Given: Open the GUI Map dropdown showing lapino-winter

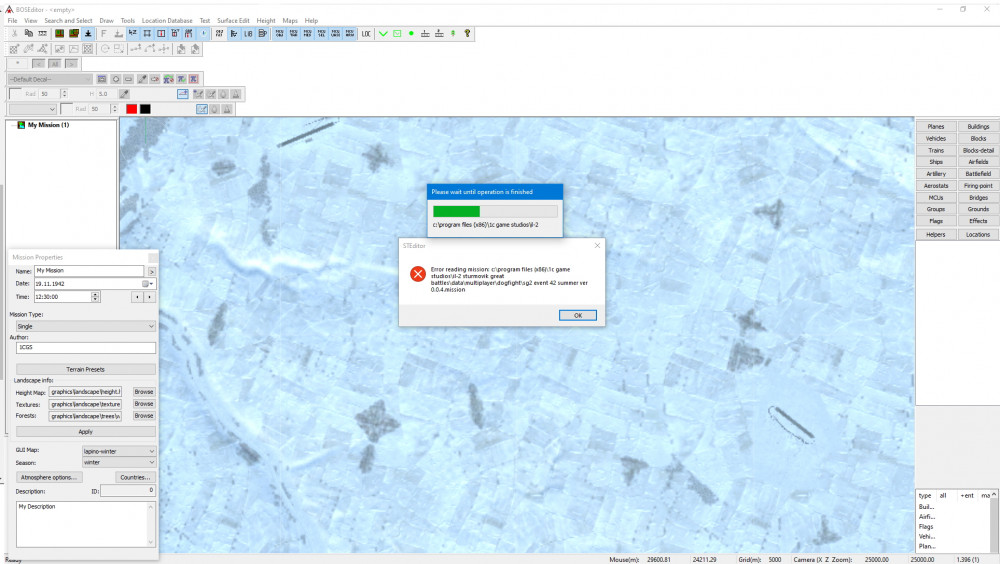Looking at the screenshot, I should click(119, 451).
